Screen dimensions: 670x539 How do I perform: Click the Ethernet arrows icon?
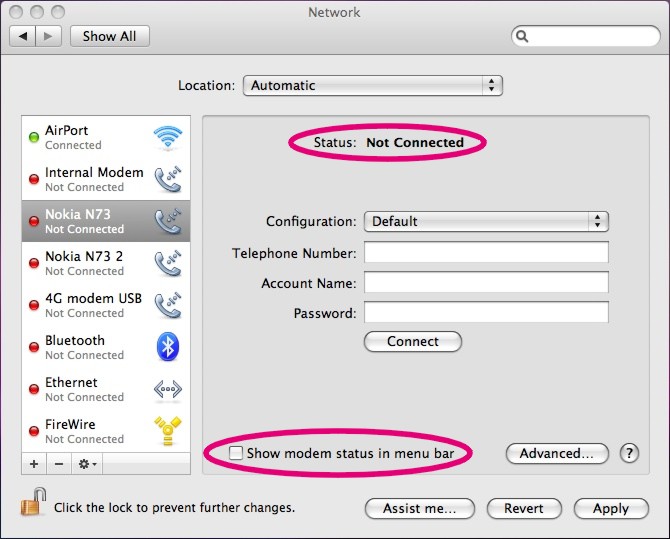point(168,389)
